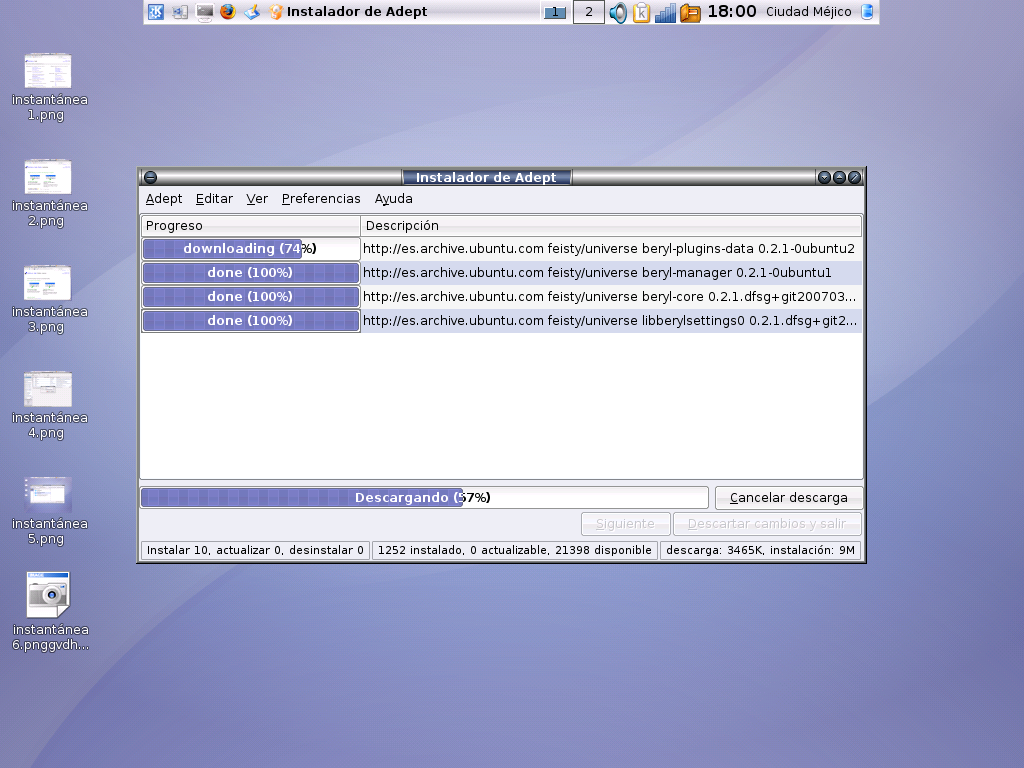Click the Descargando overall progress bar
1024x768 pixels.
coord(424,497)
